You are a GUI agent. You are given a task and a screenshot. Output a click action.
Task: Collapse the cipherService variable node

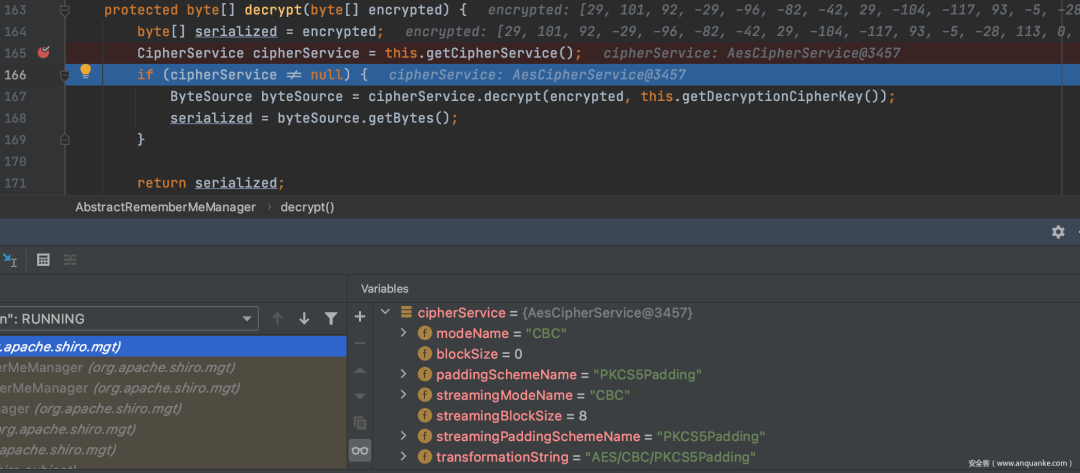point(385,313)
